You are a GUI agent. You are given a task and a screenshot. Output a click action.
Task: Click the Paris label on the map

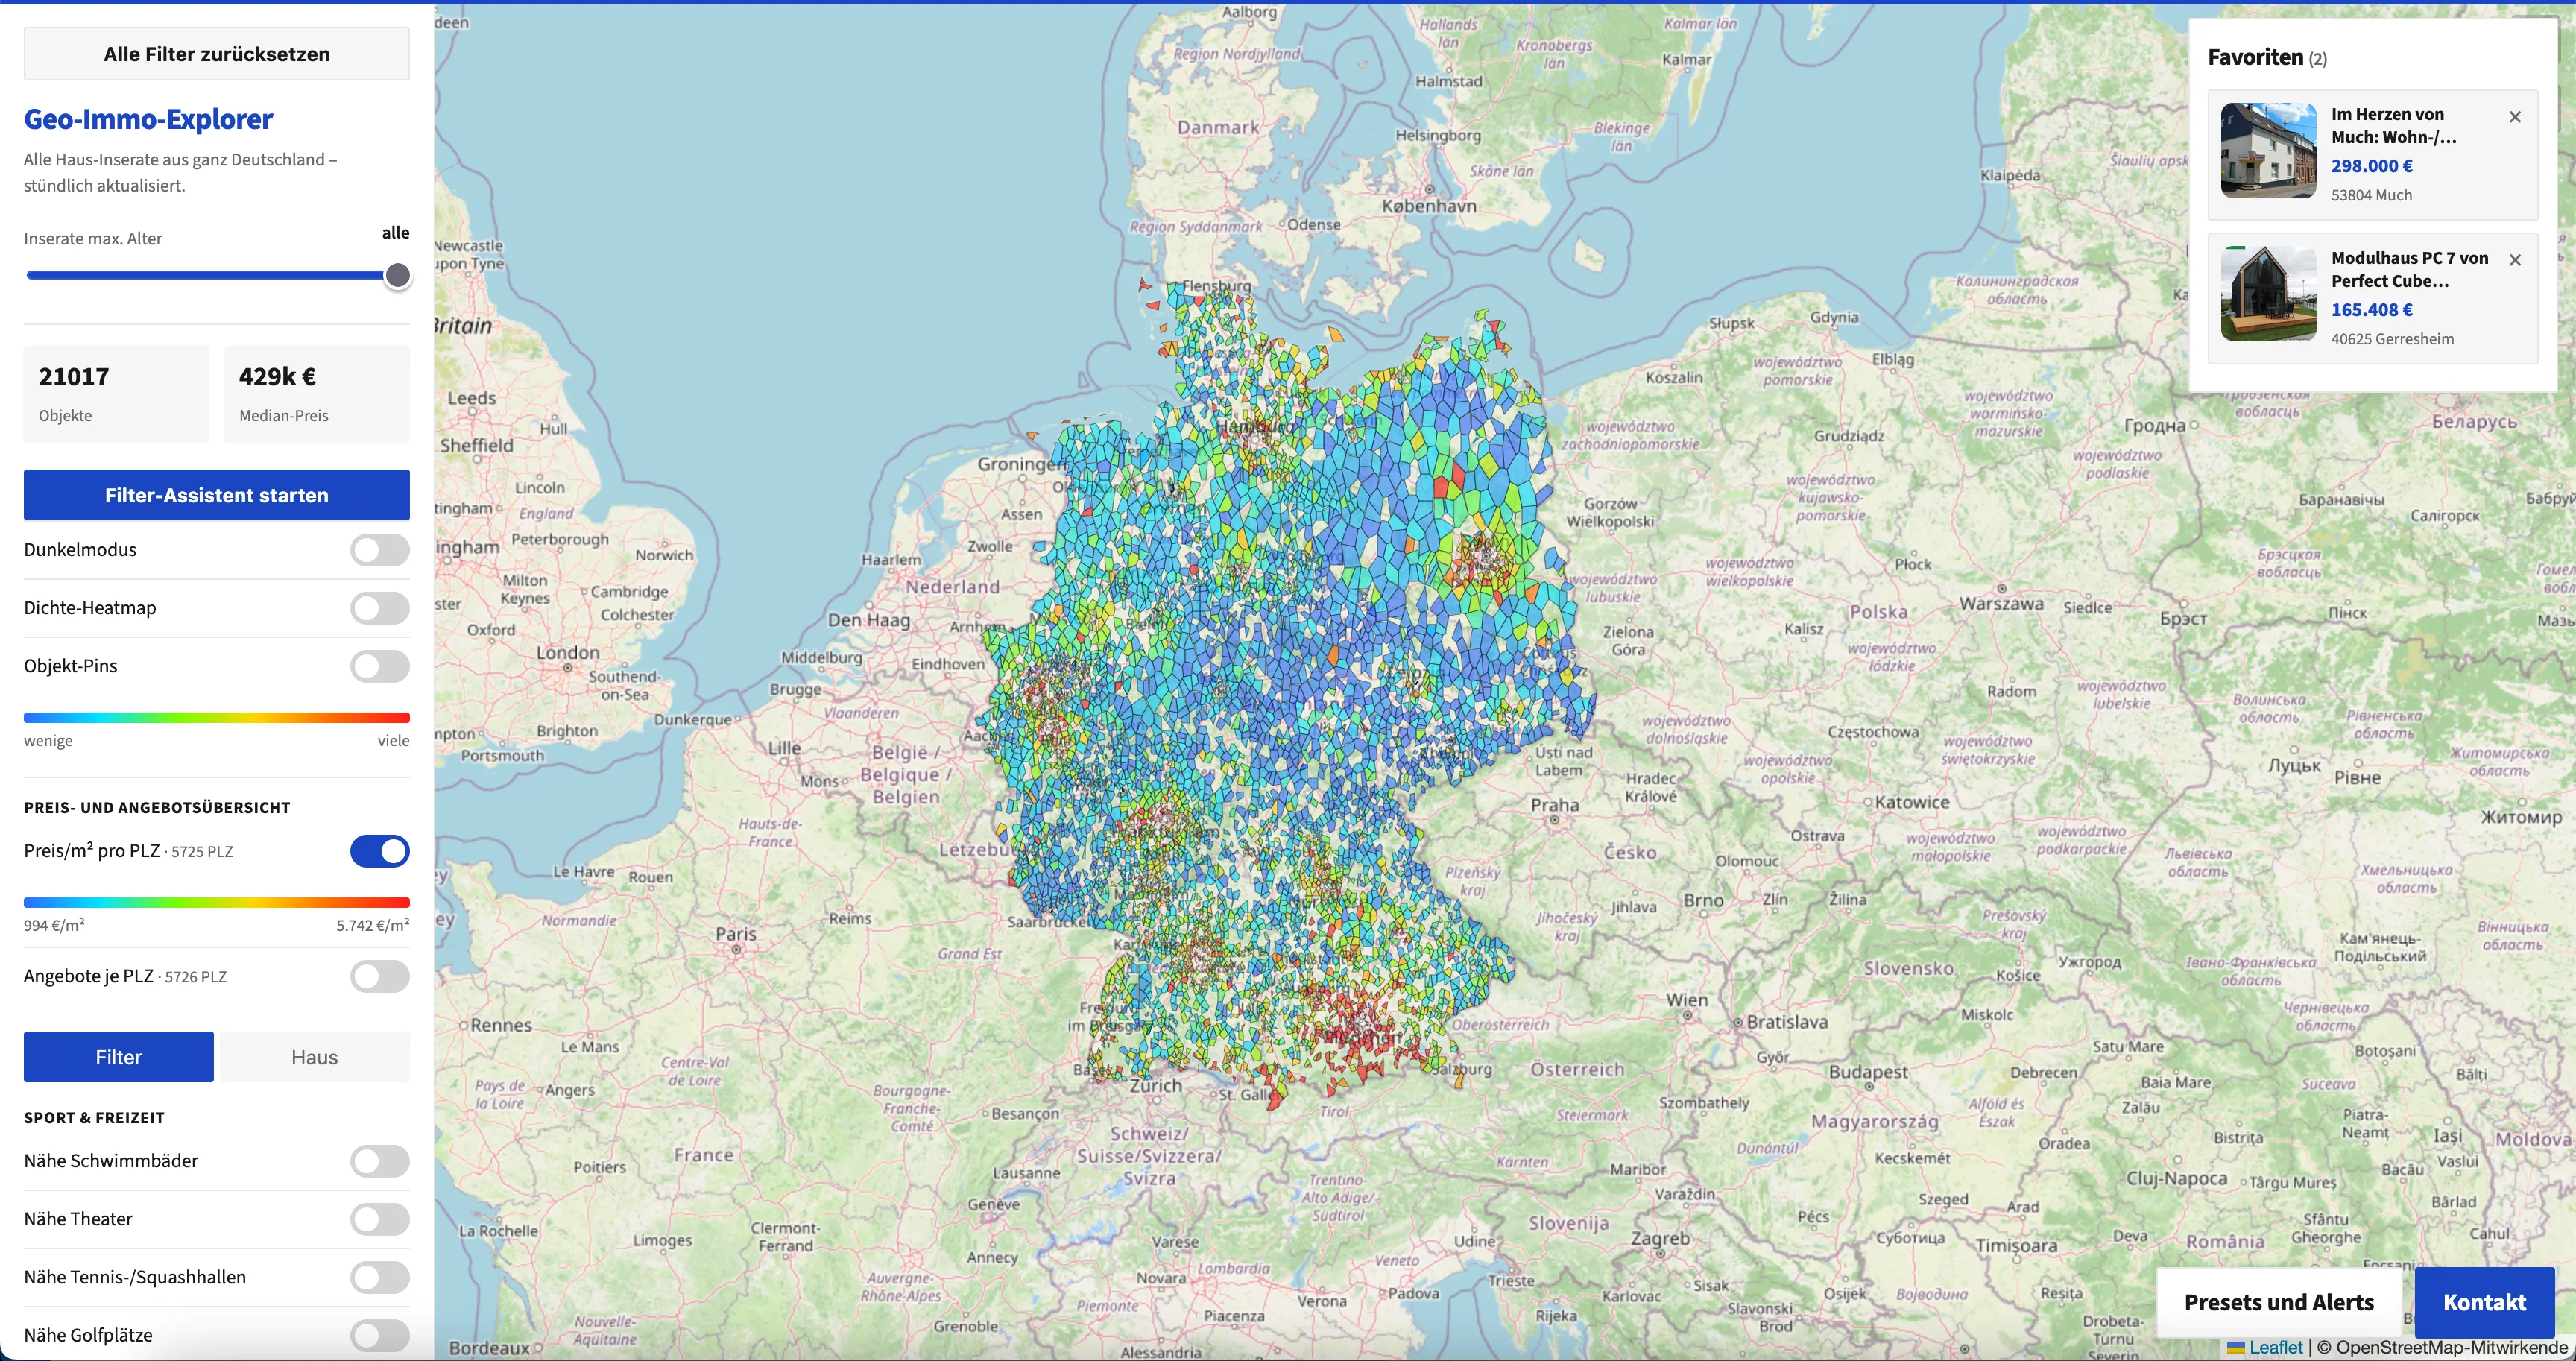click(x=736, y=934)
